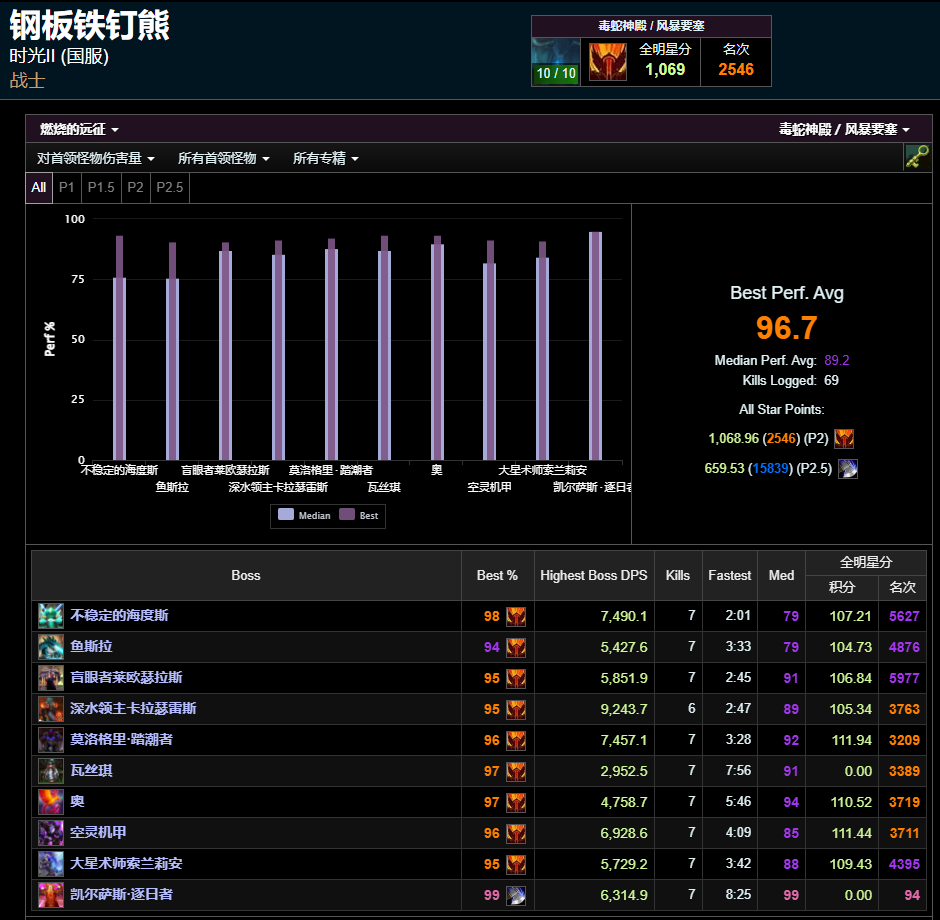Click the golden key icon

pos(916,157)
